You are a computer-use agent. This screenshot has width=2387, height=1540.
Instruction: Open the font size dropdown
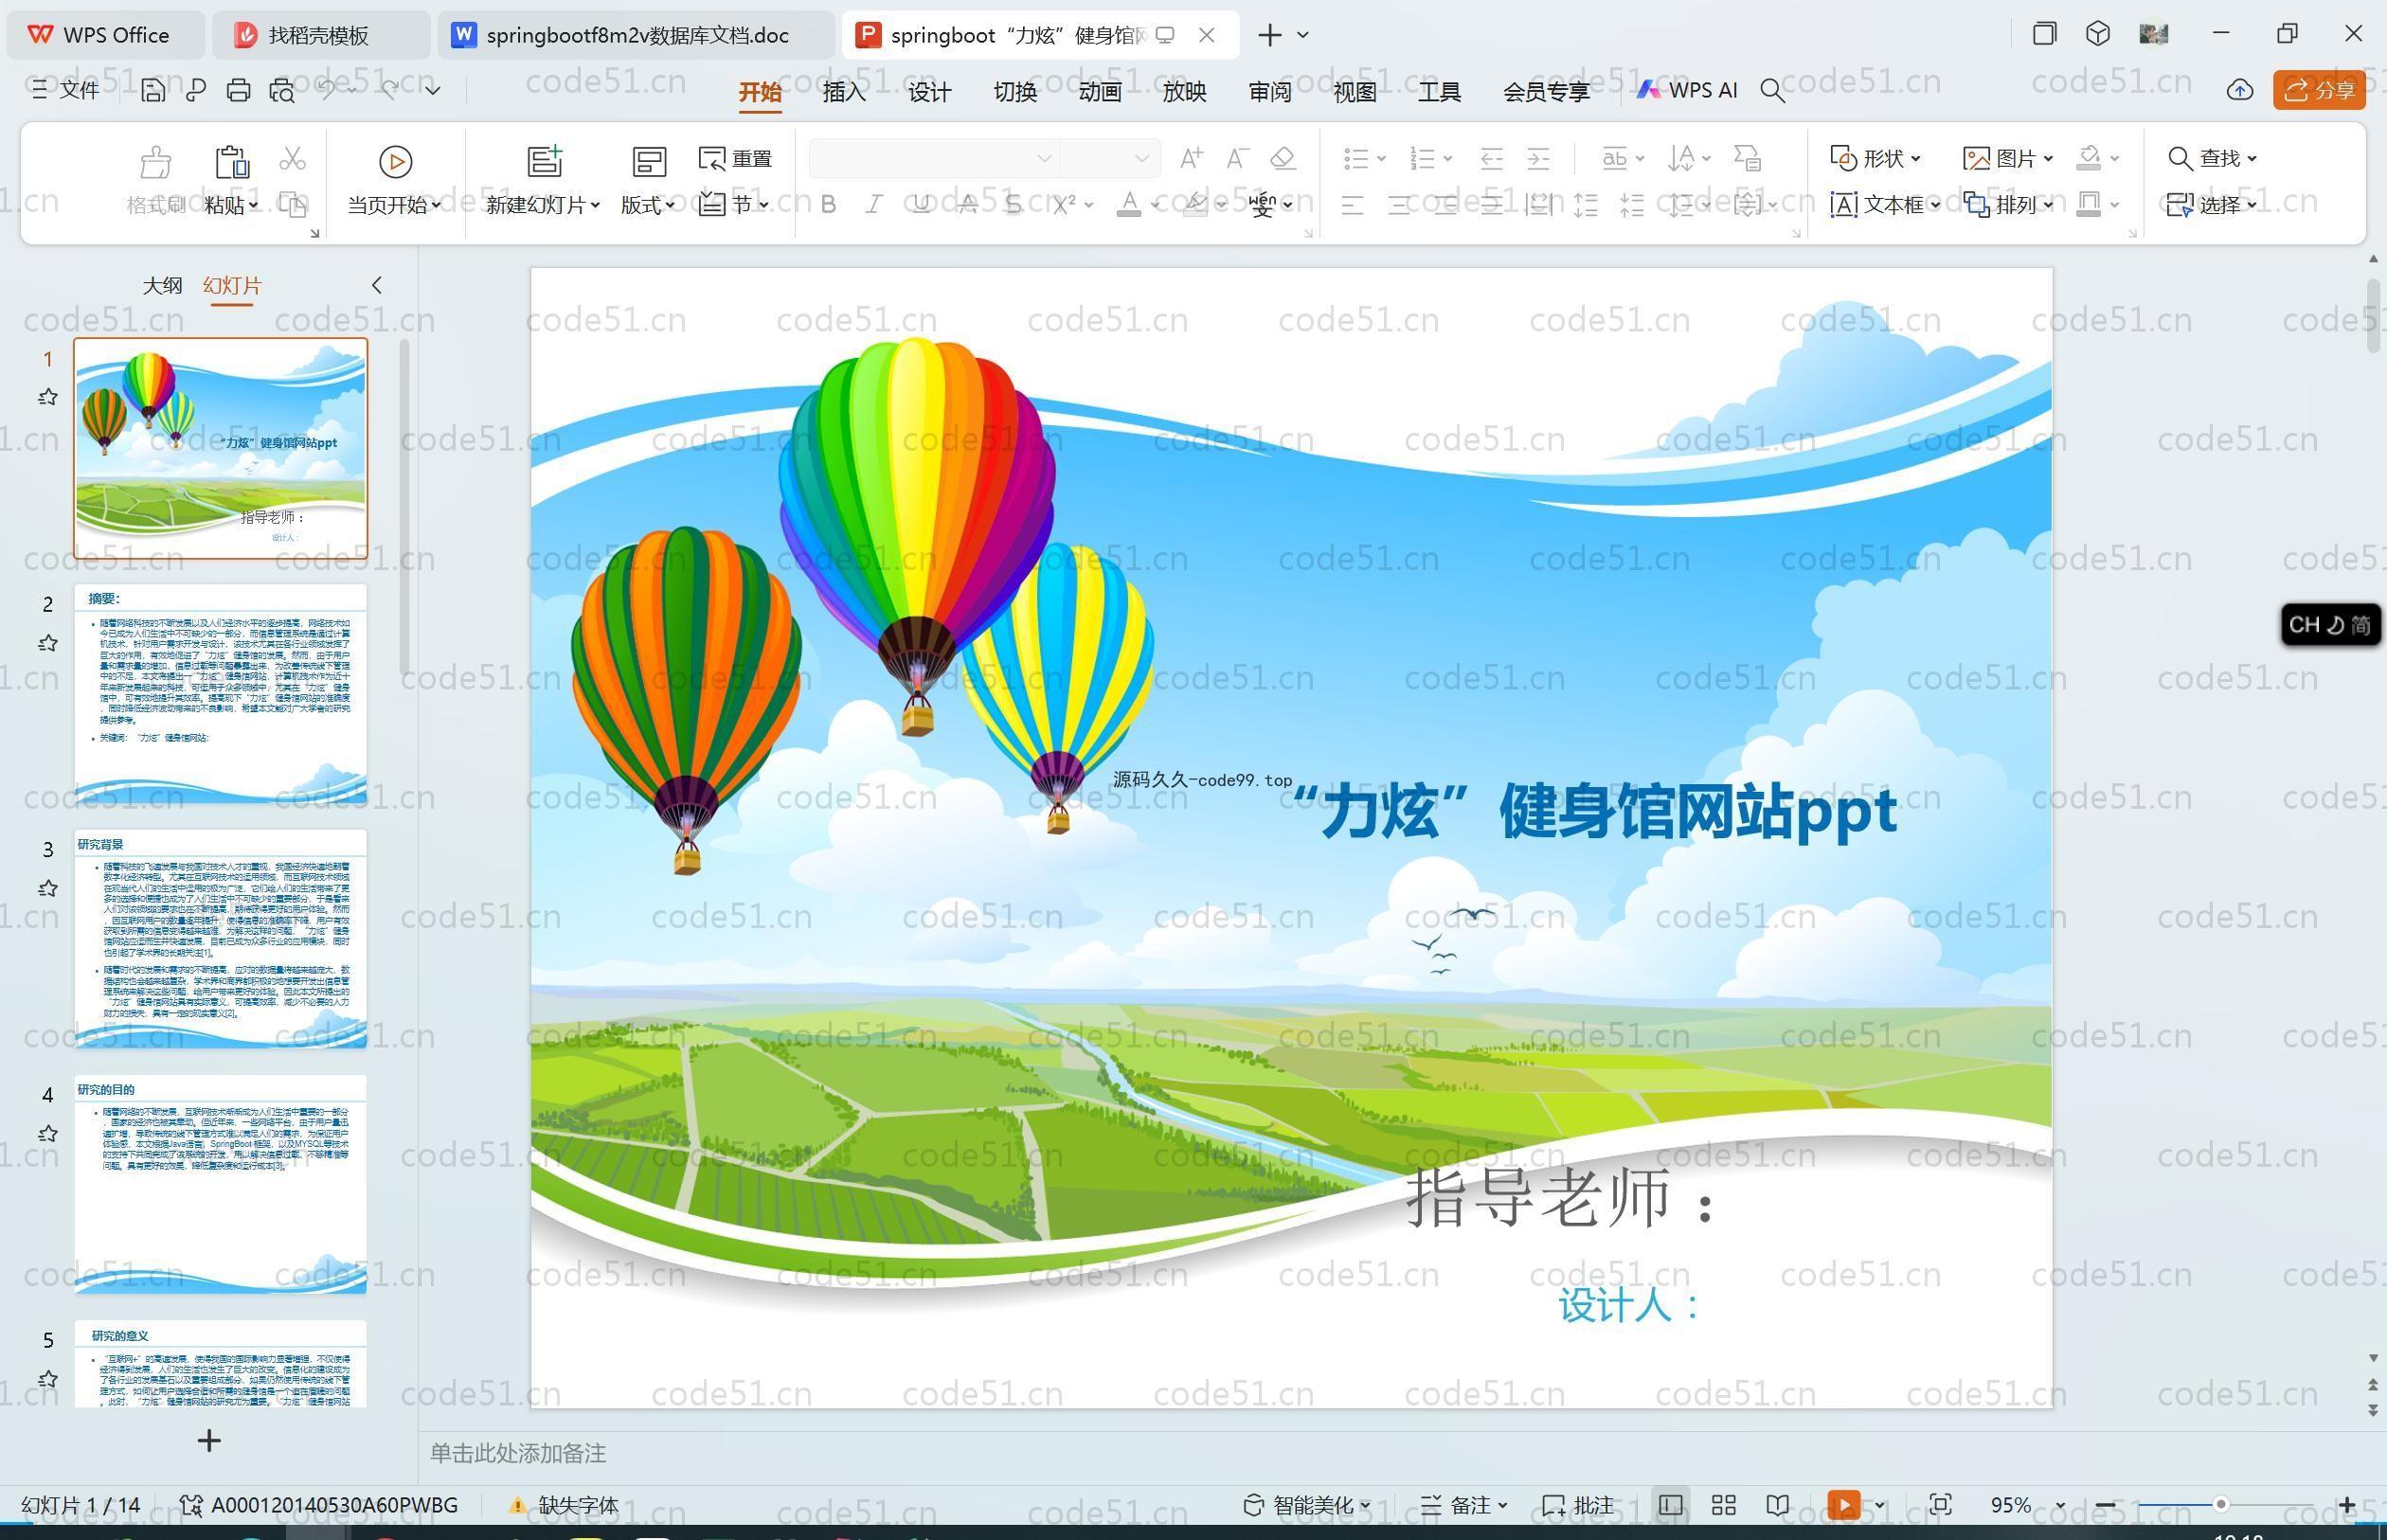pyautogui.click(x=1141, y=159)
